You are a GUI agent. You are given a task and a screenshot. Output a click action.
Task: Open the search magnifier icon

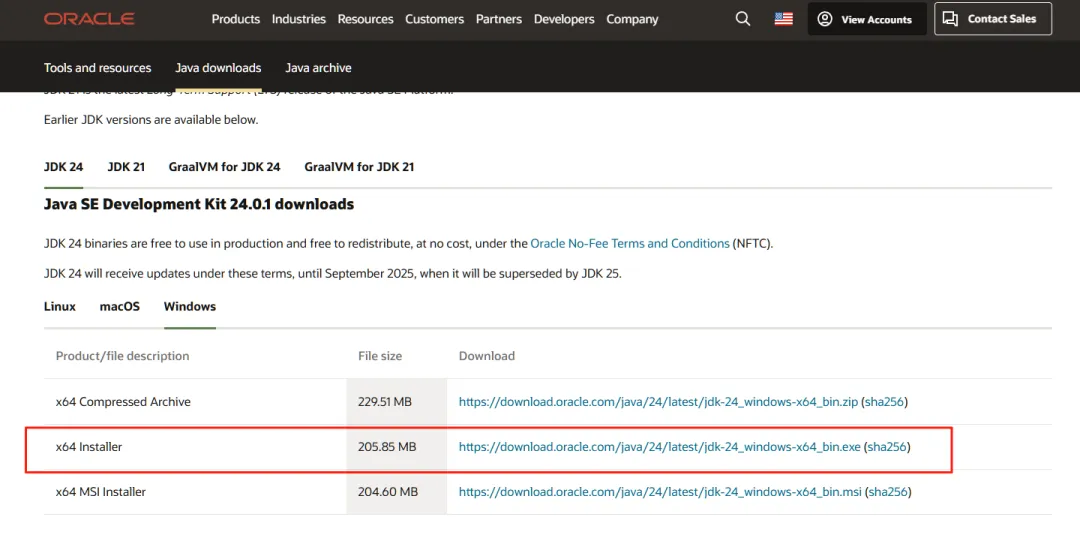742,19
